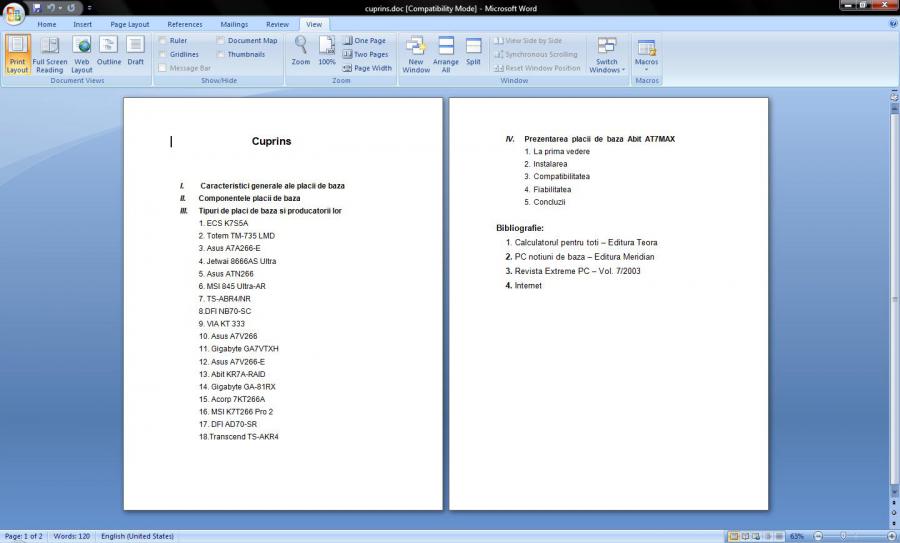Turn on Thumbnails checkbox
This screenshot has height=543, width=900.
[220, 55]
